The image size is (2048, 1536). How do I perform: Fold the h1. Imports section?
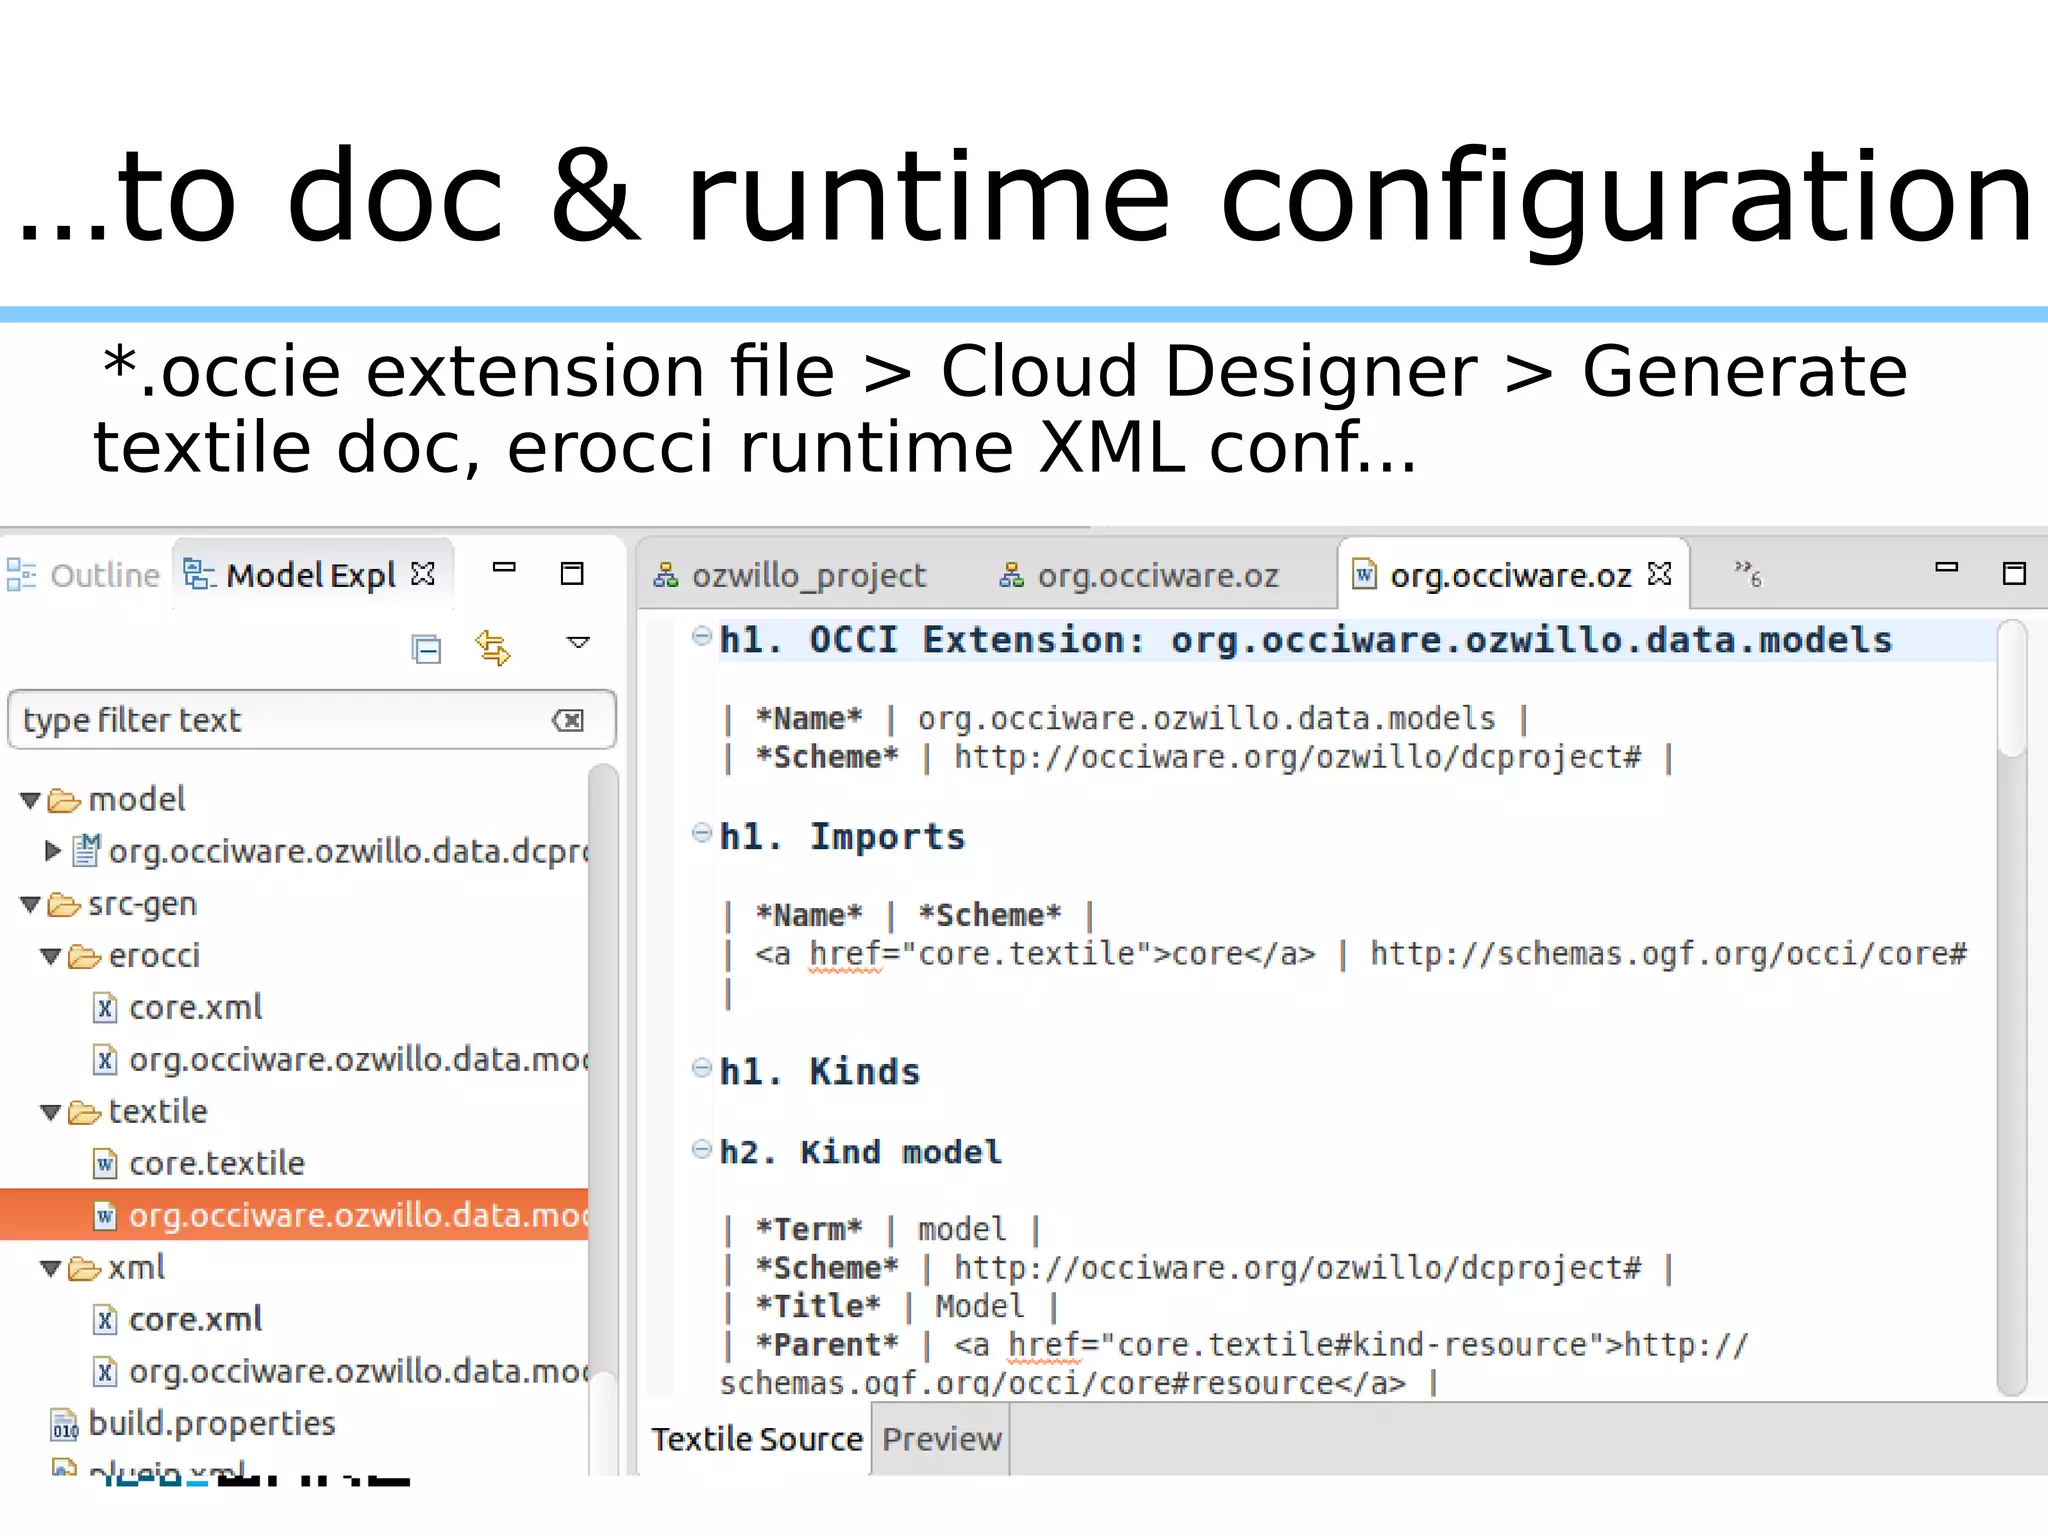(x=702, y=832)
